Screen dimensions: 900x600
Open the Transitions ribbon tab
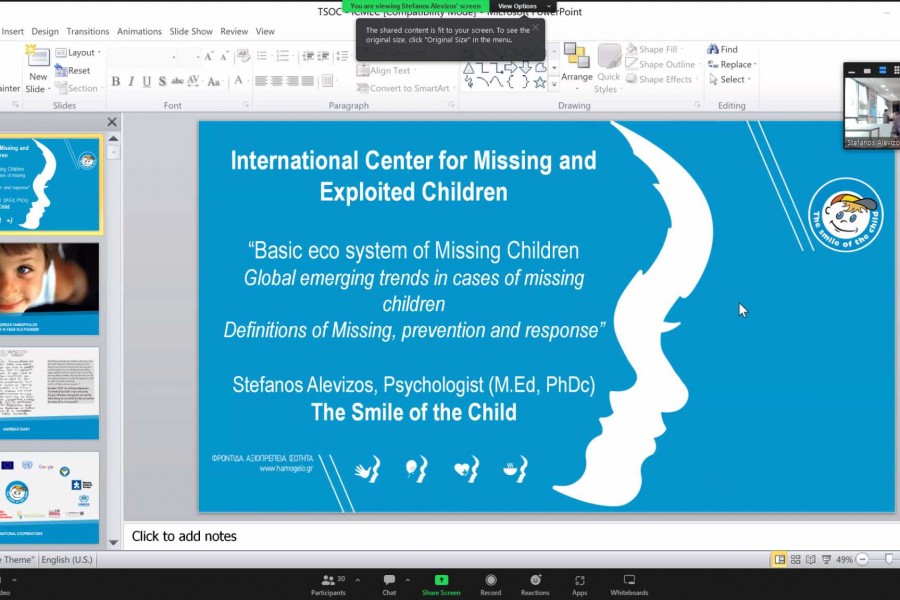[88, 32]
